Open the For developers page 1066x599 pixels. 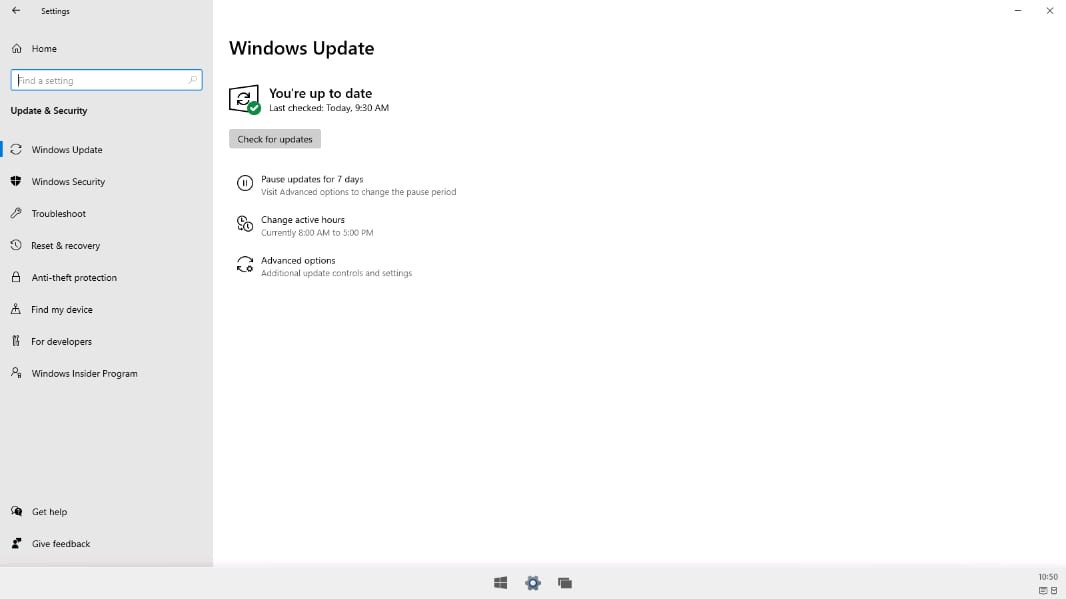point(61,341)
